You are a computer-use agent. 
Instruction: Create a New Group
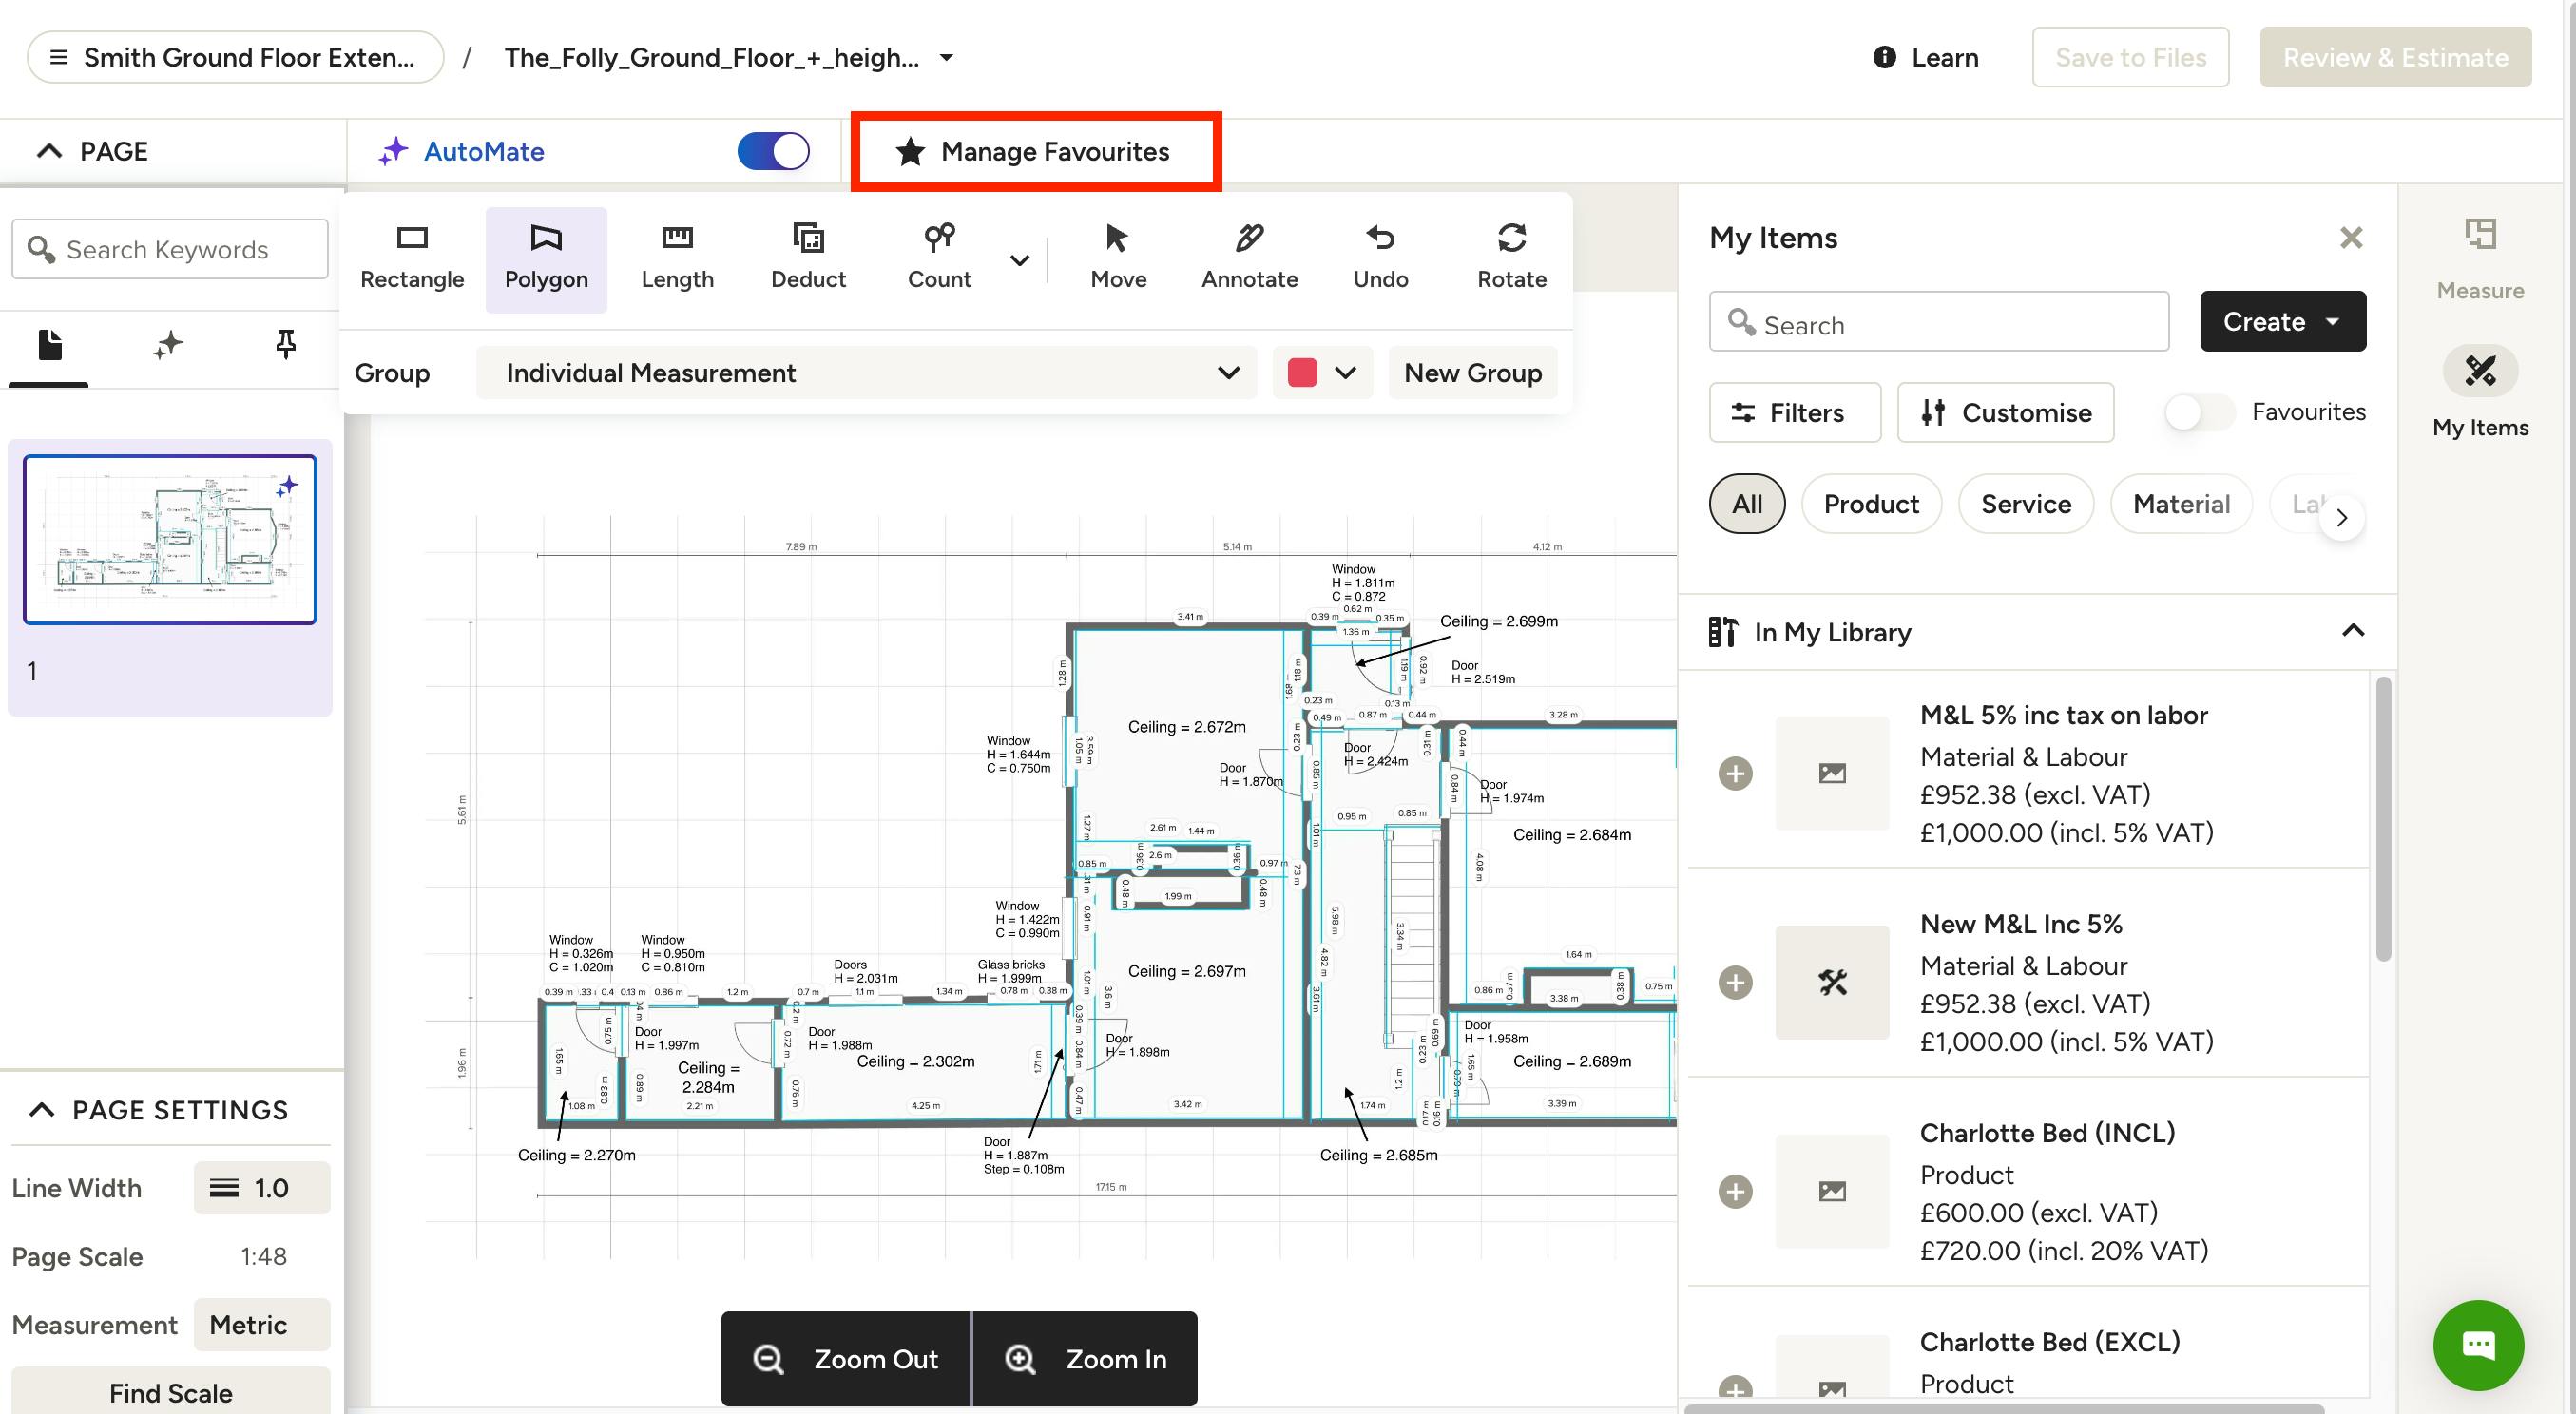click(x=1472, y=373)
